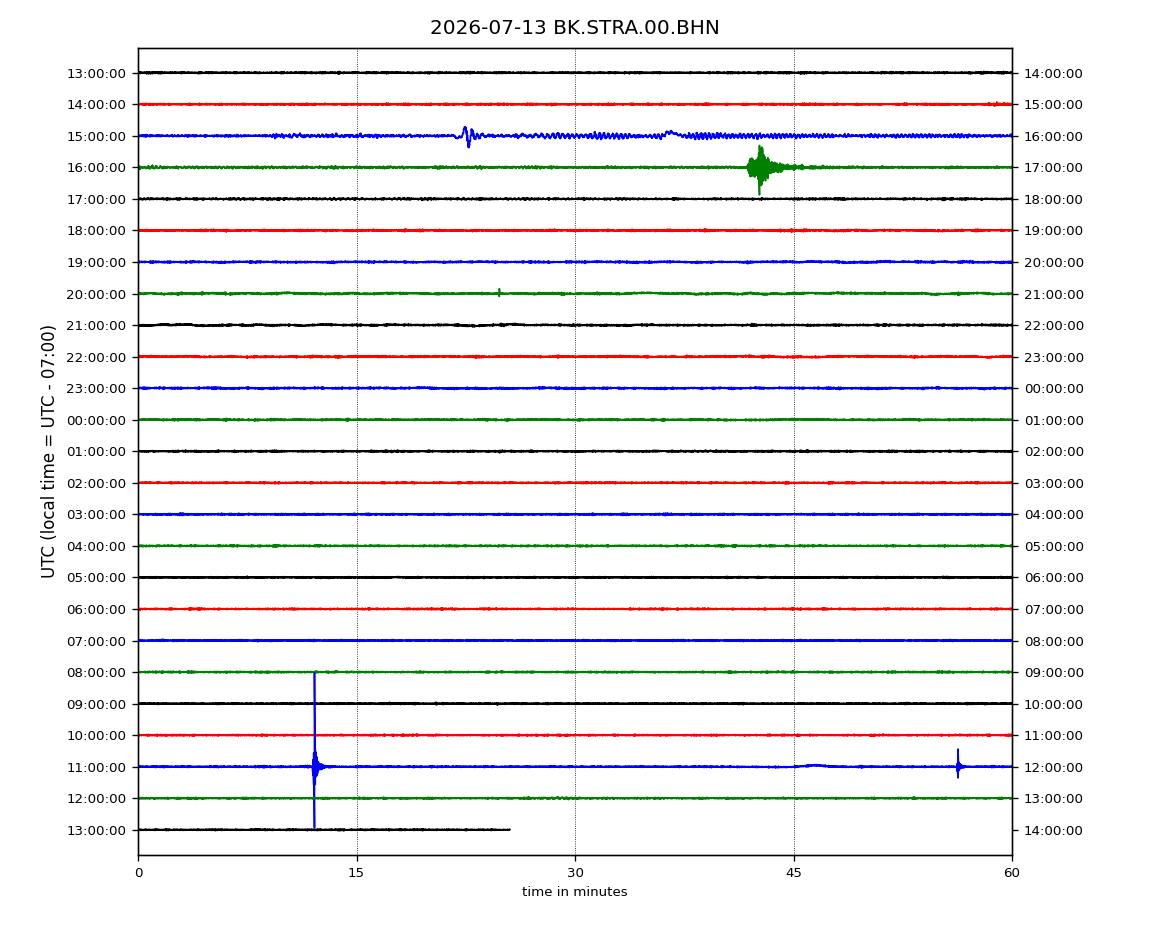Screen dimensions: 1150x950
Task: Click the 15 minute tick label
Action: pos(356,873)
